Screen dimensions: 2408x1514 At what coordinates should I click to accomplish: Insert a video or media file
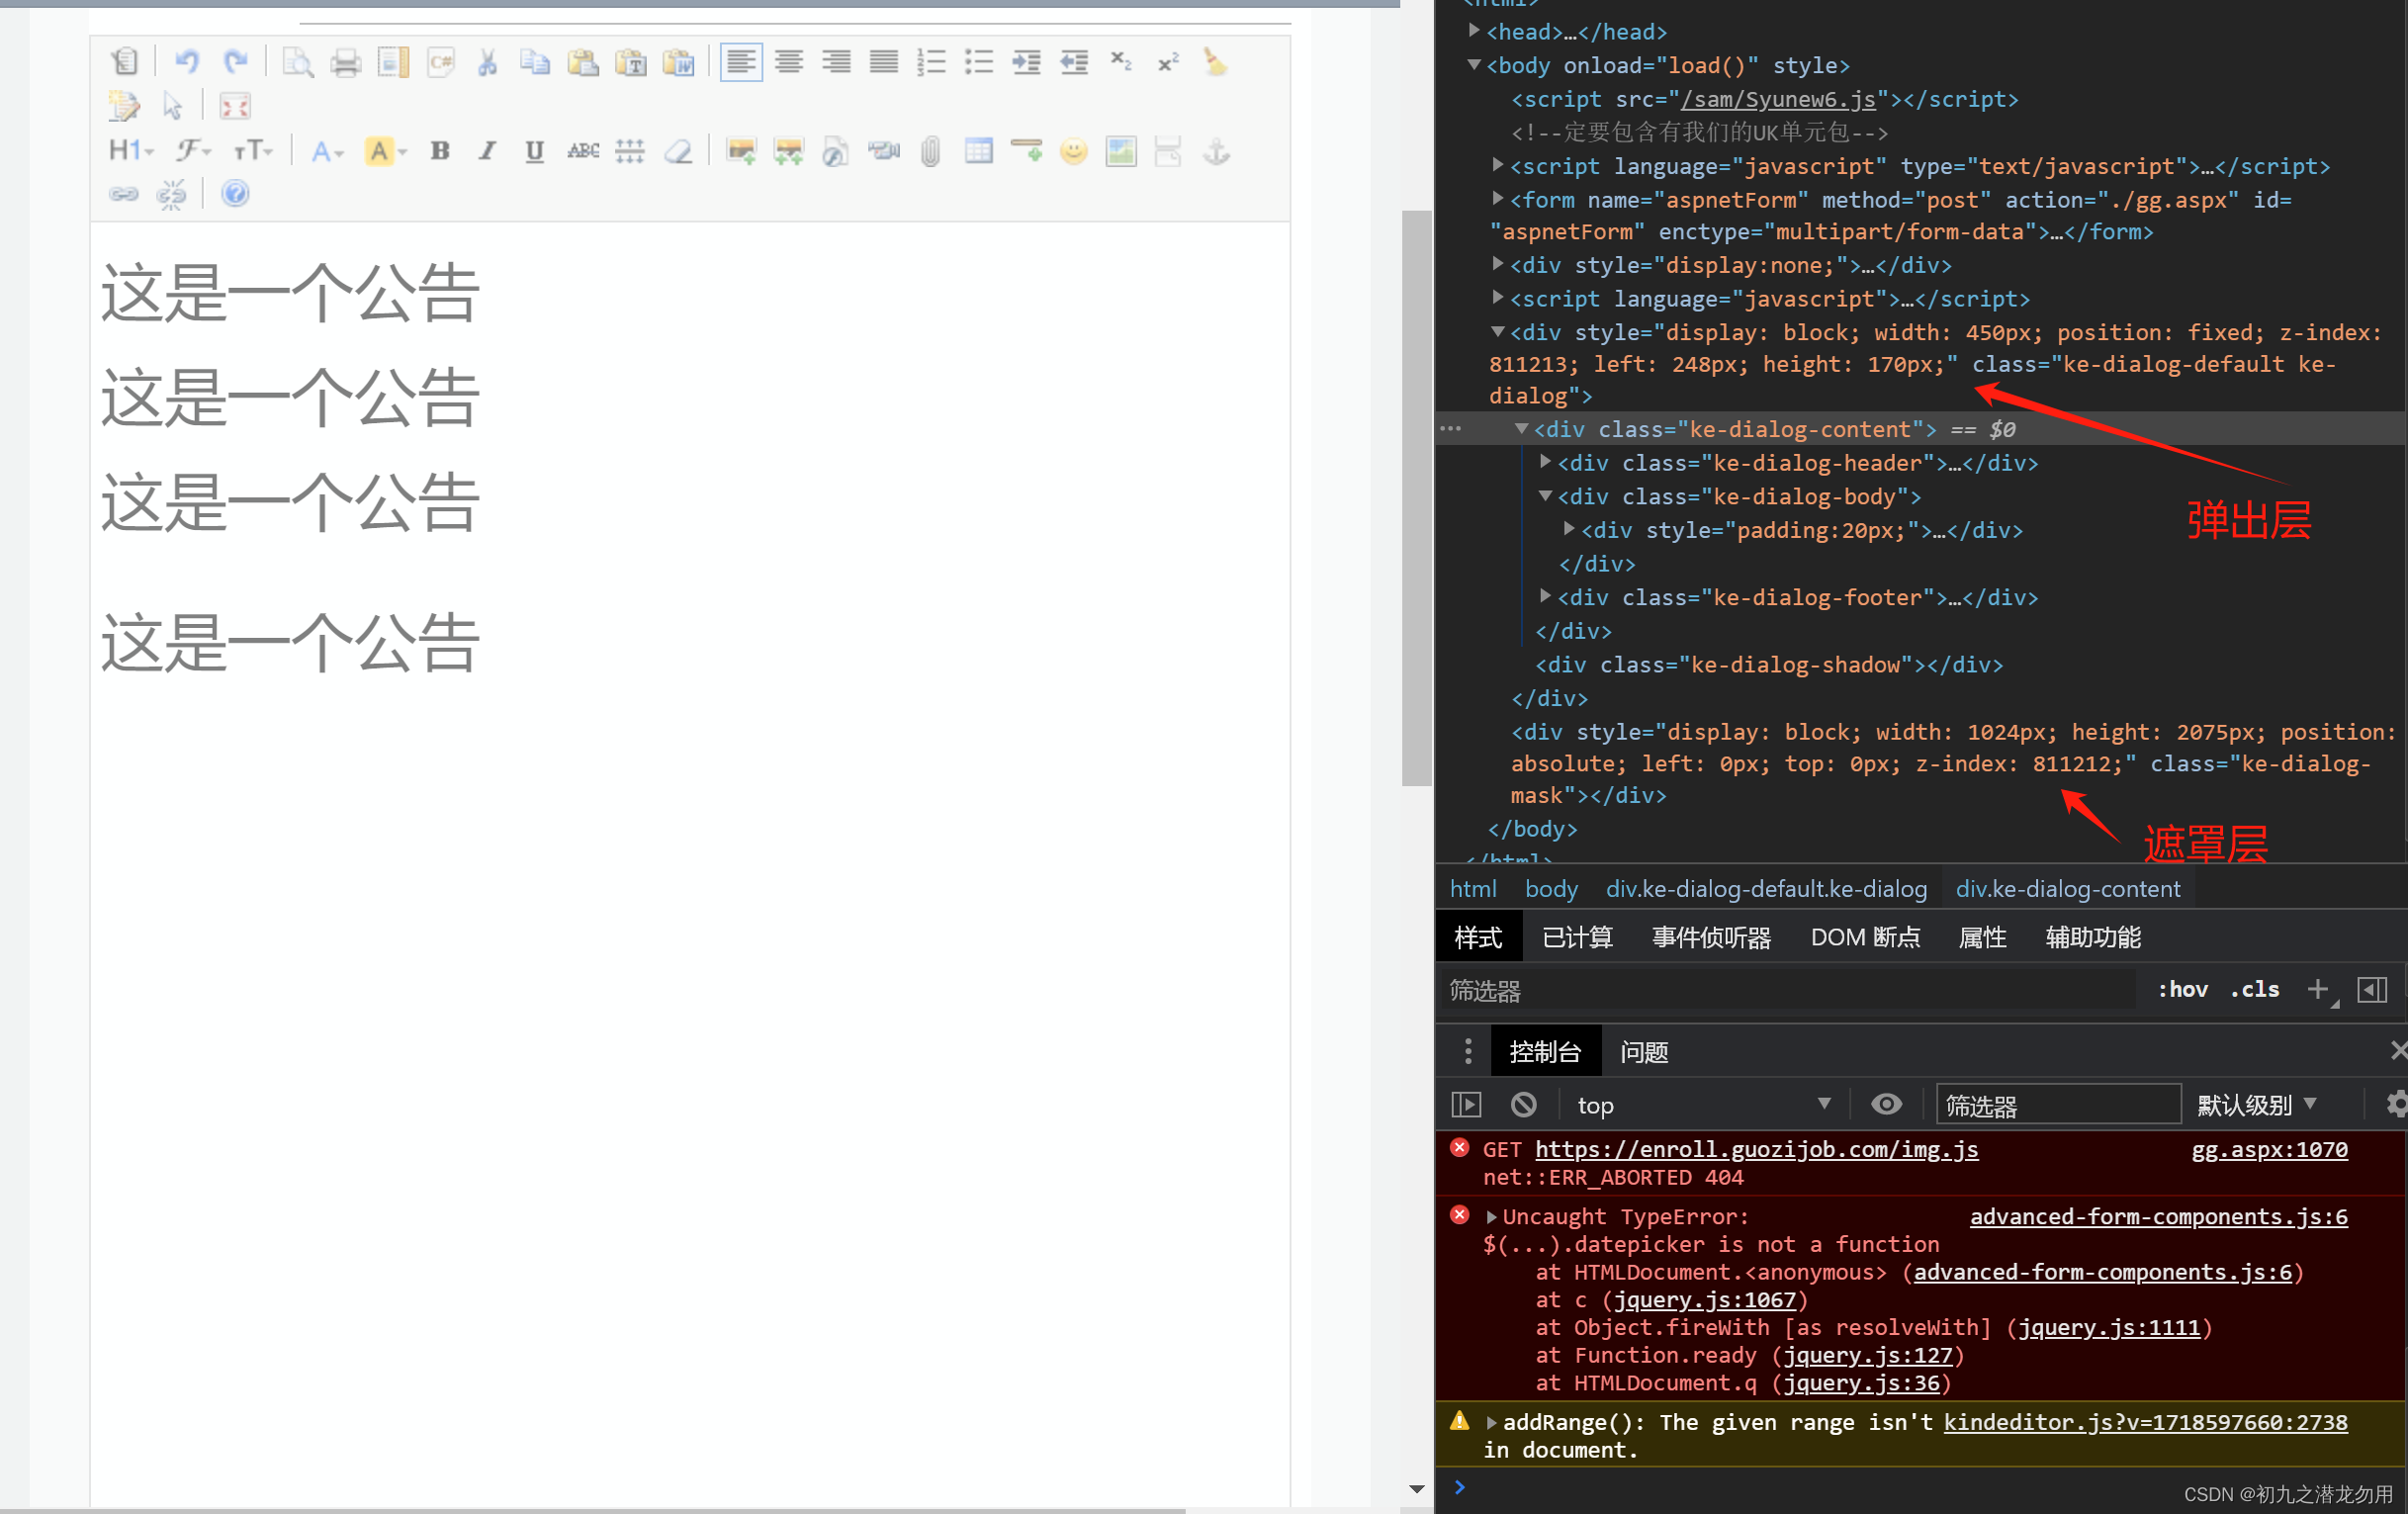click(x=884, y=151)
